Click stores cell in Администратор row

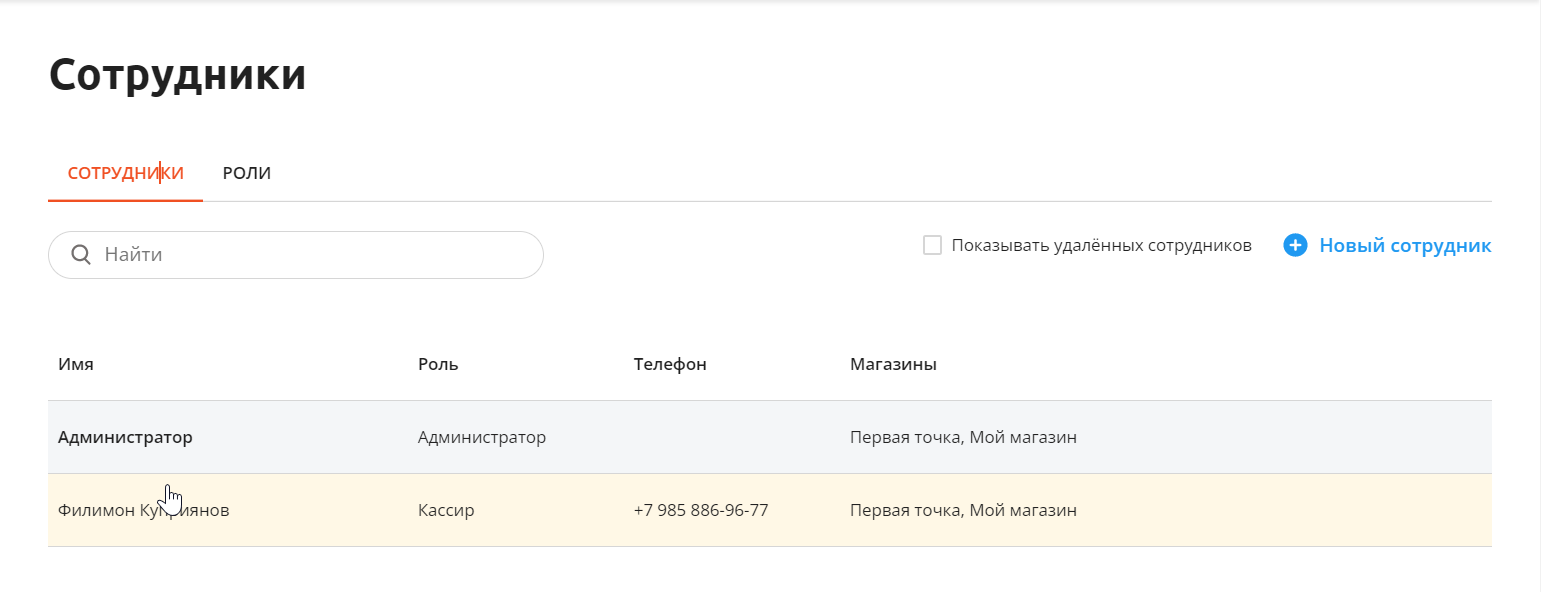pos(963,437)
